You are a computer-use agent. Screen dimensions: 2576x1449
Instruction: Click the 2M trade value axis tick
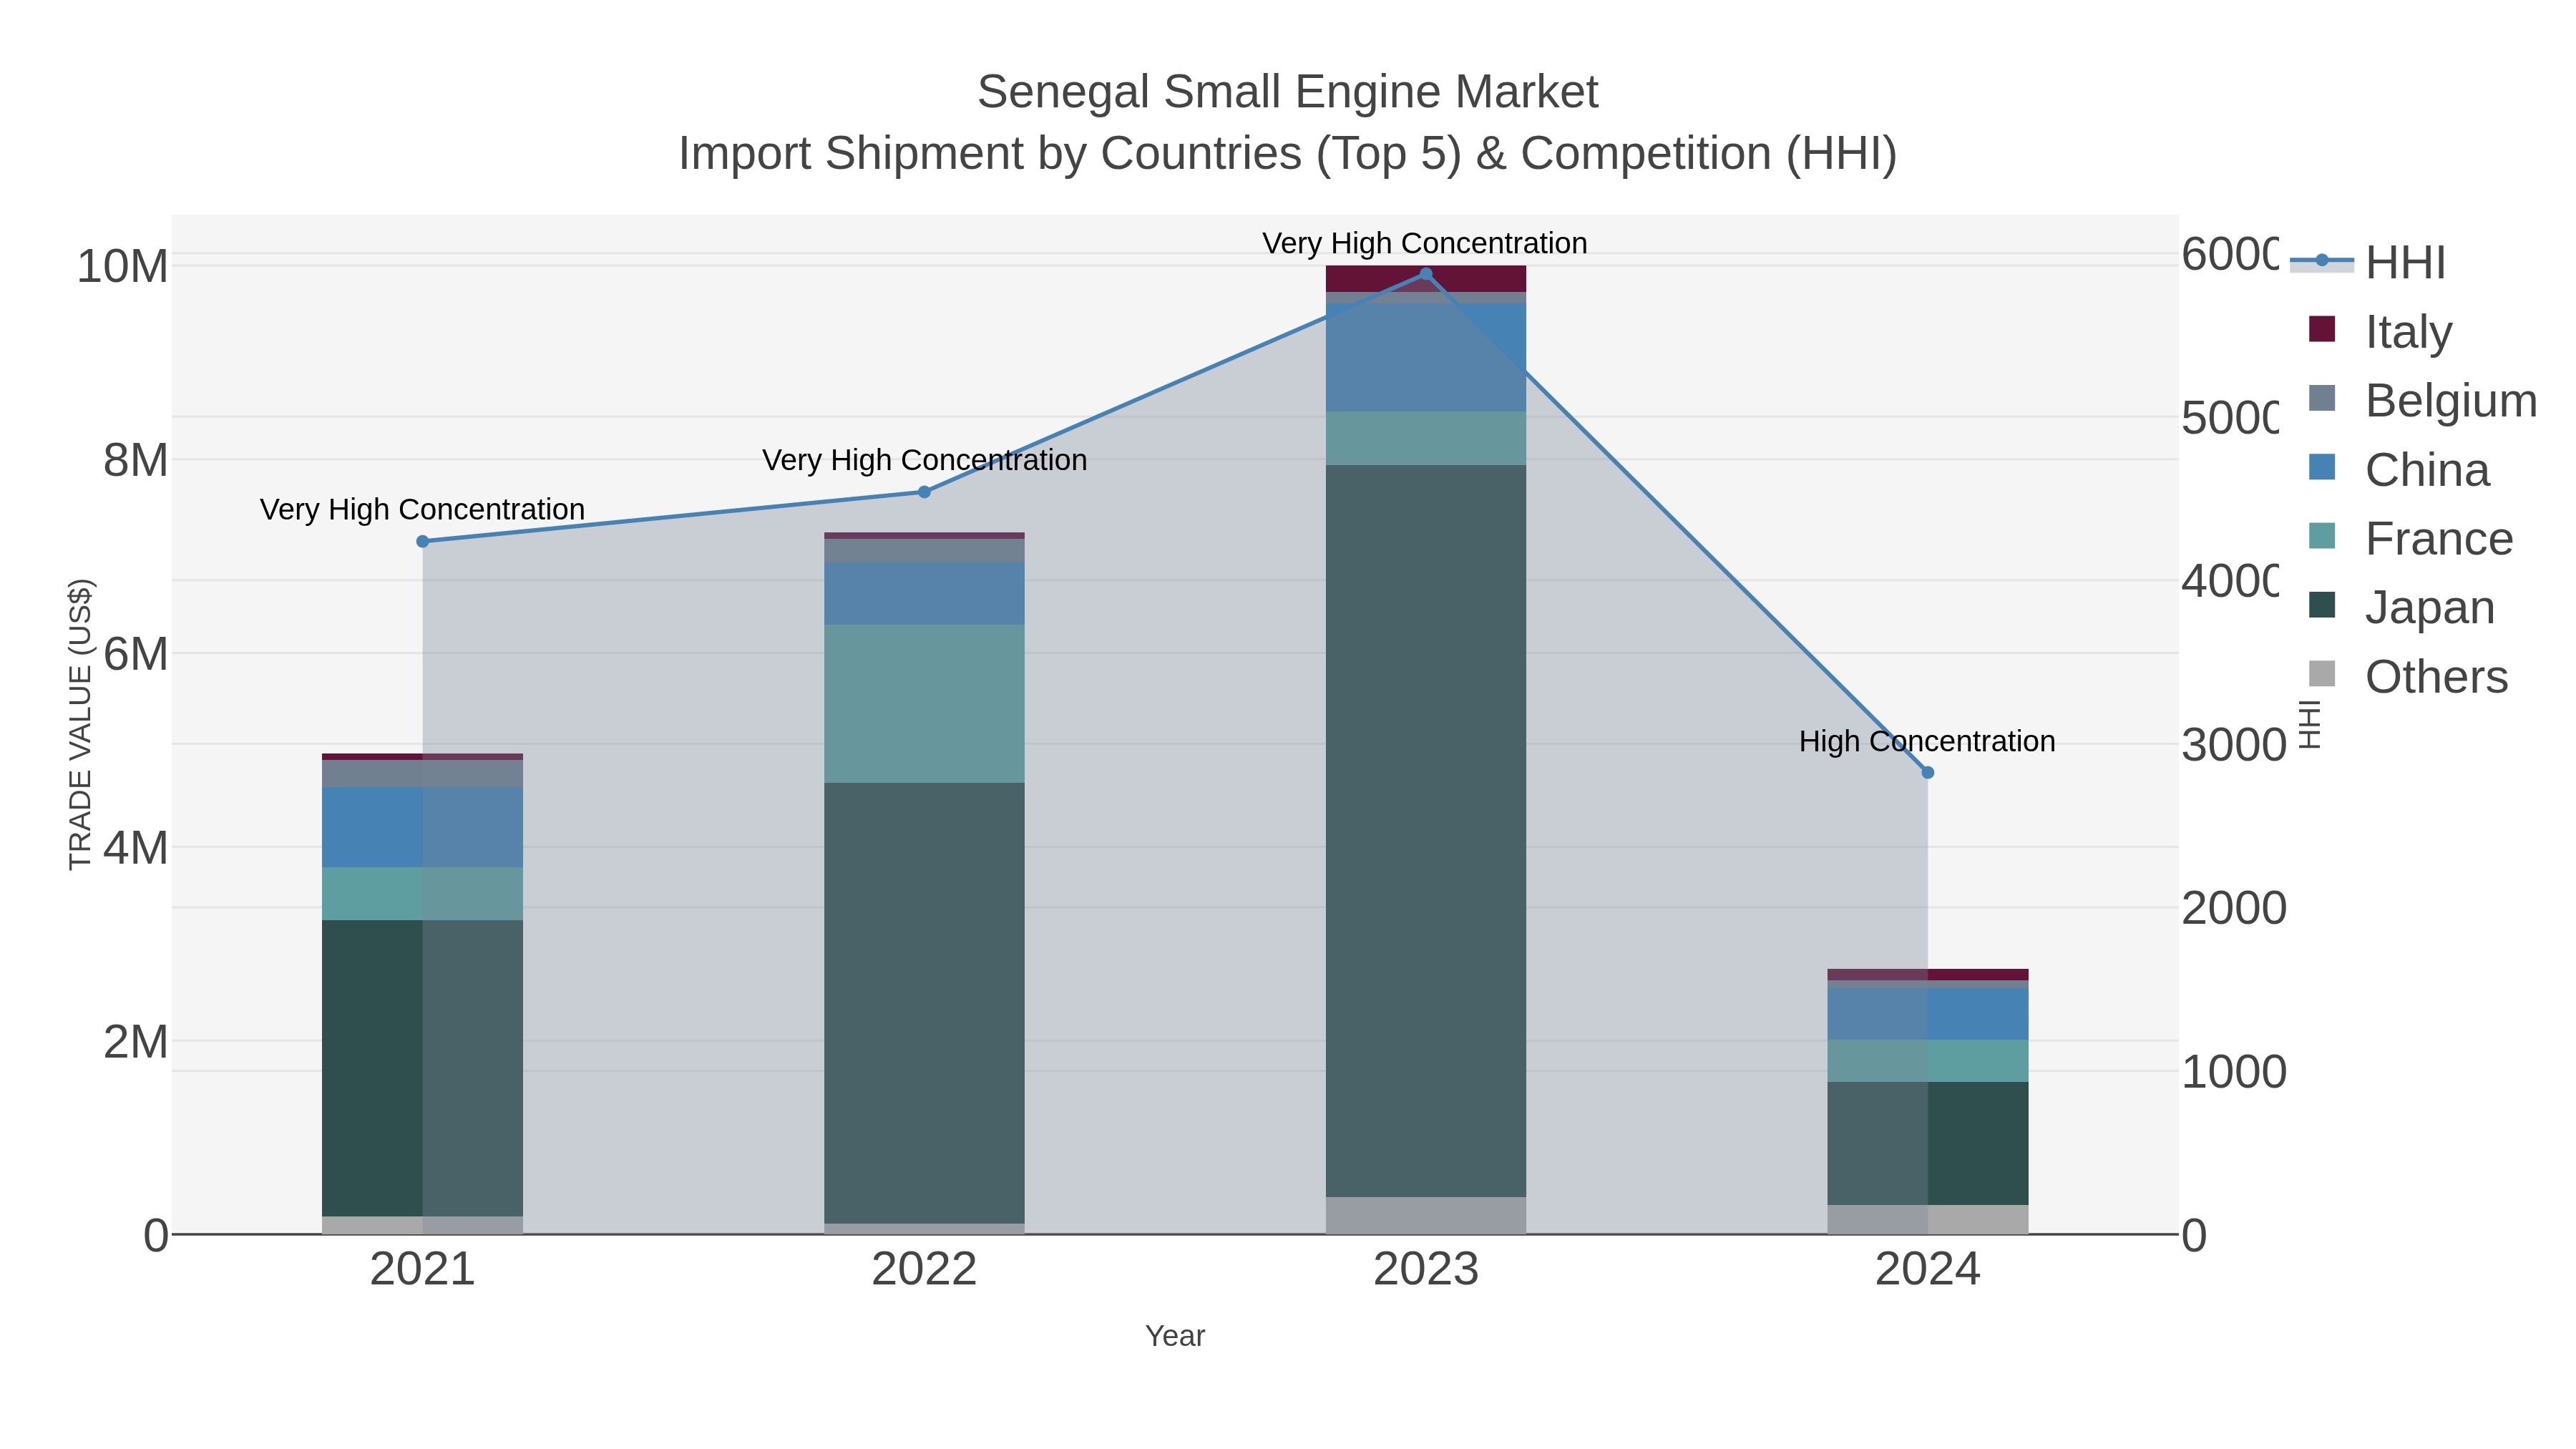[135, 1041]
